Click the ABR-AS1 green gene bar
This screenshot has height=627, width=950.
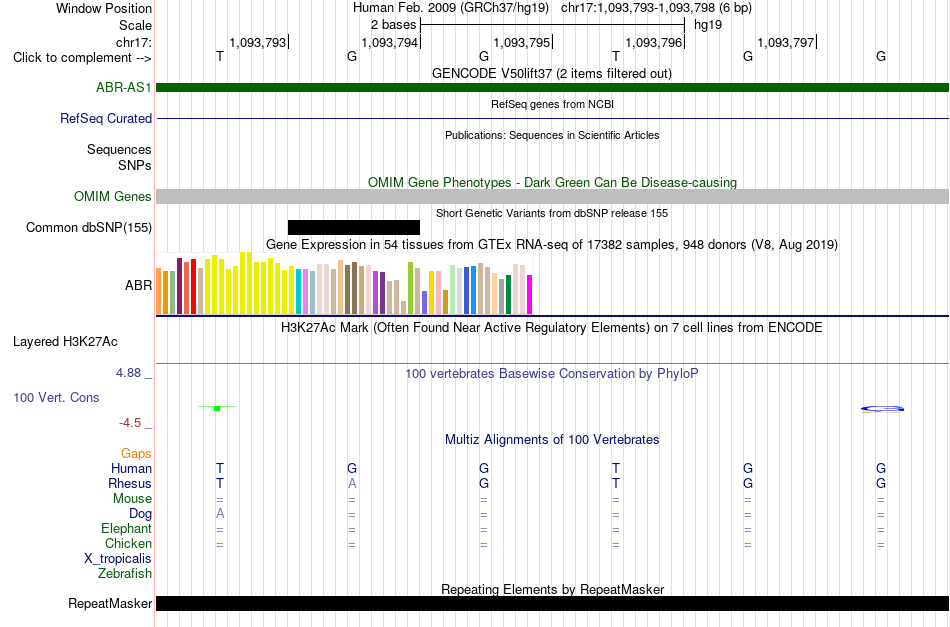tap(552, 87)
